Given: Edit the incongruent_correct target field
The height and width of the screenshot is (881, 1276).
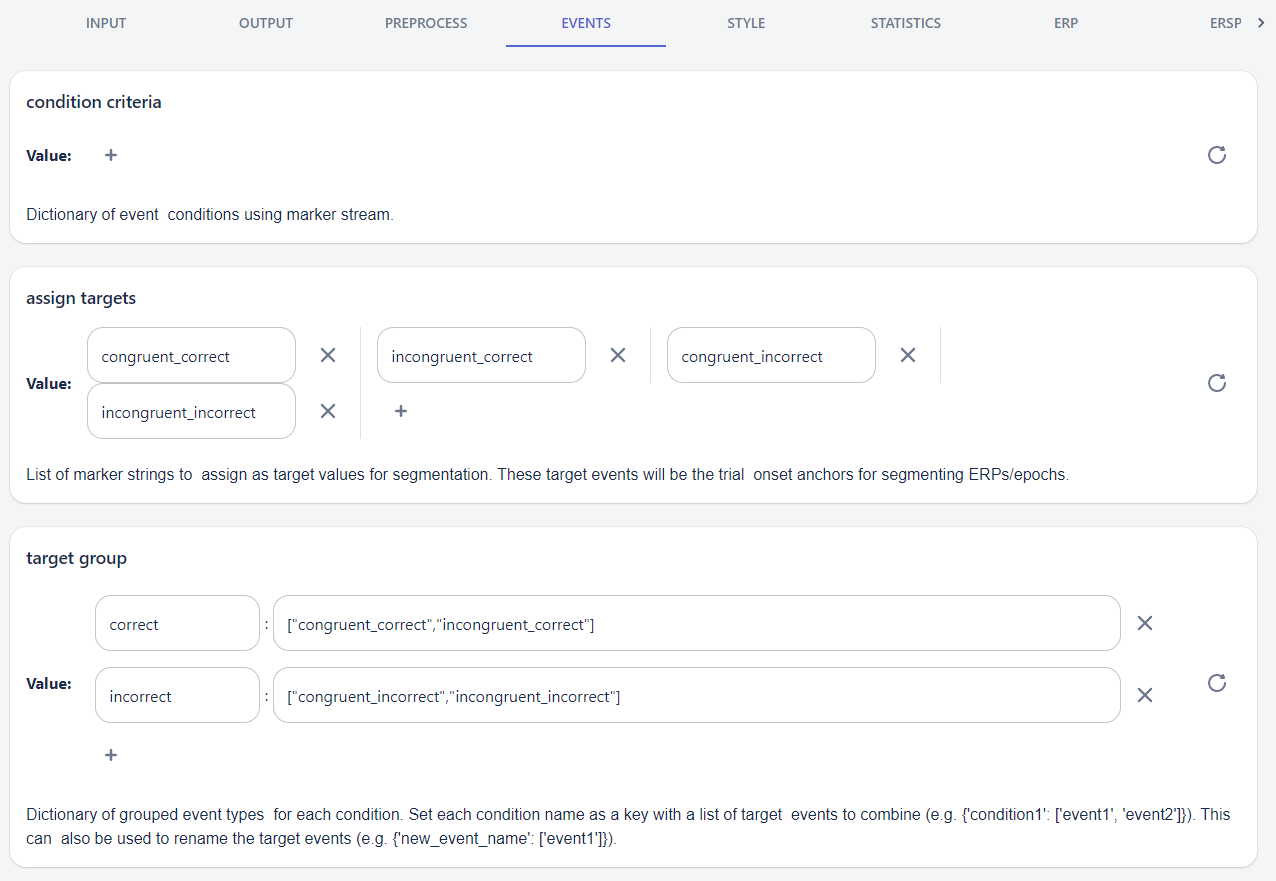Looking at the screenshot, I should coord(481,355).
